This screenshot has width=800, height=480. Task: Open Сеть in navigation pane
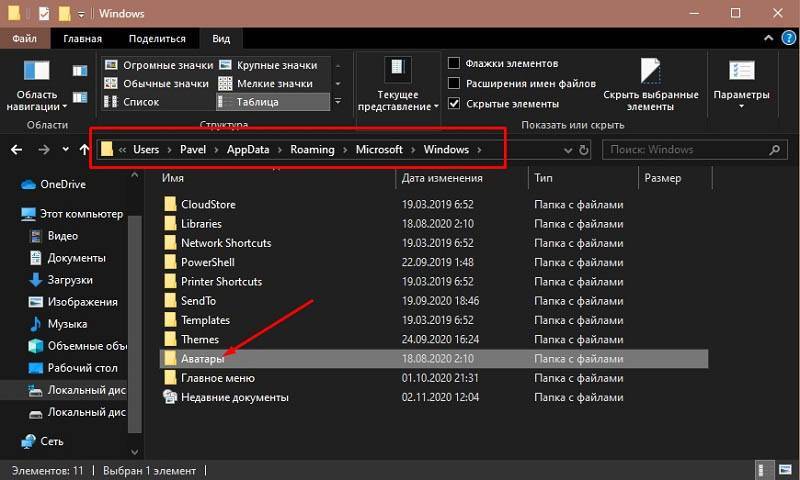pos(42,441)
